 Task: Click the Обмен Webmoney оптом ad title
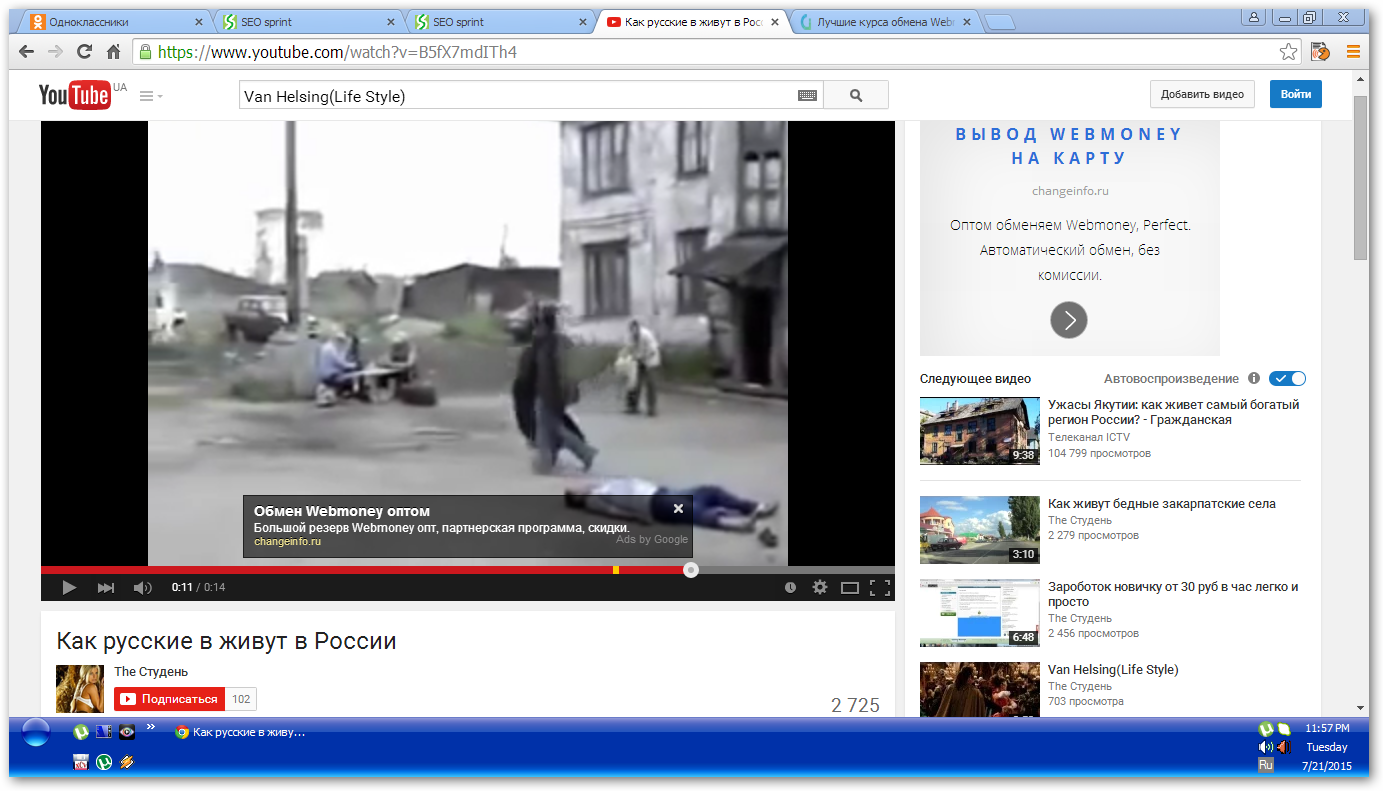(342, 511)
